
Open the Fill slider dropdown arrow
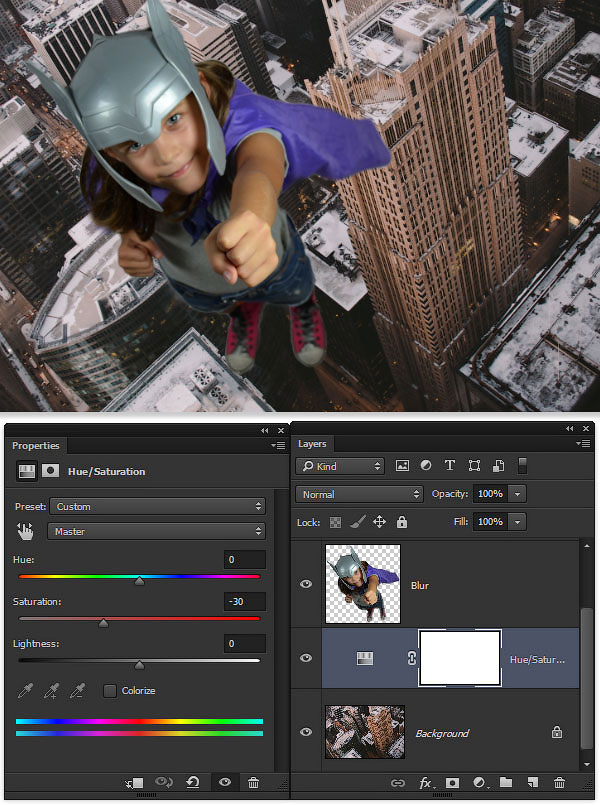point(518,522)
